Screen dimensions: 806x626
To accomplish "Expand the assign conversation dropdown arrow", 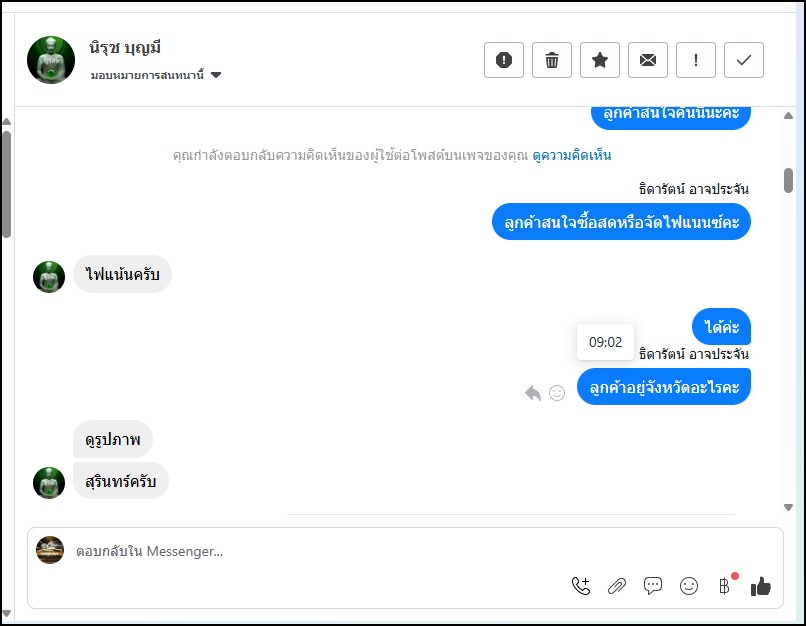I will [216, 75].
